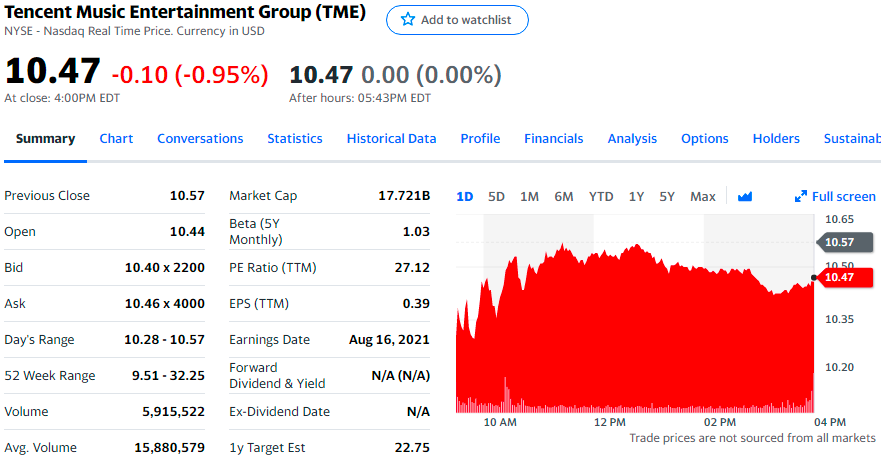Select the Max chart range
The image size is (881, 458).
click(x=703, y=197)
